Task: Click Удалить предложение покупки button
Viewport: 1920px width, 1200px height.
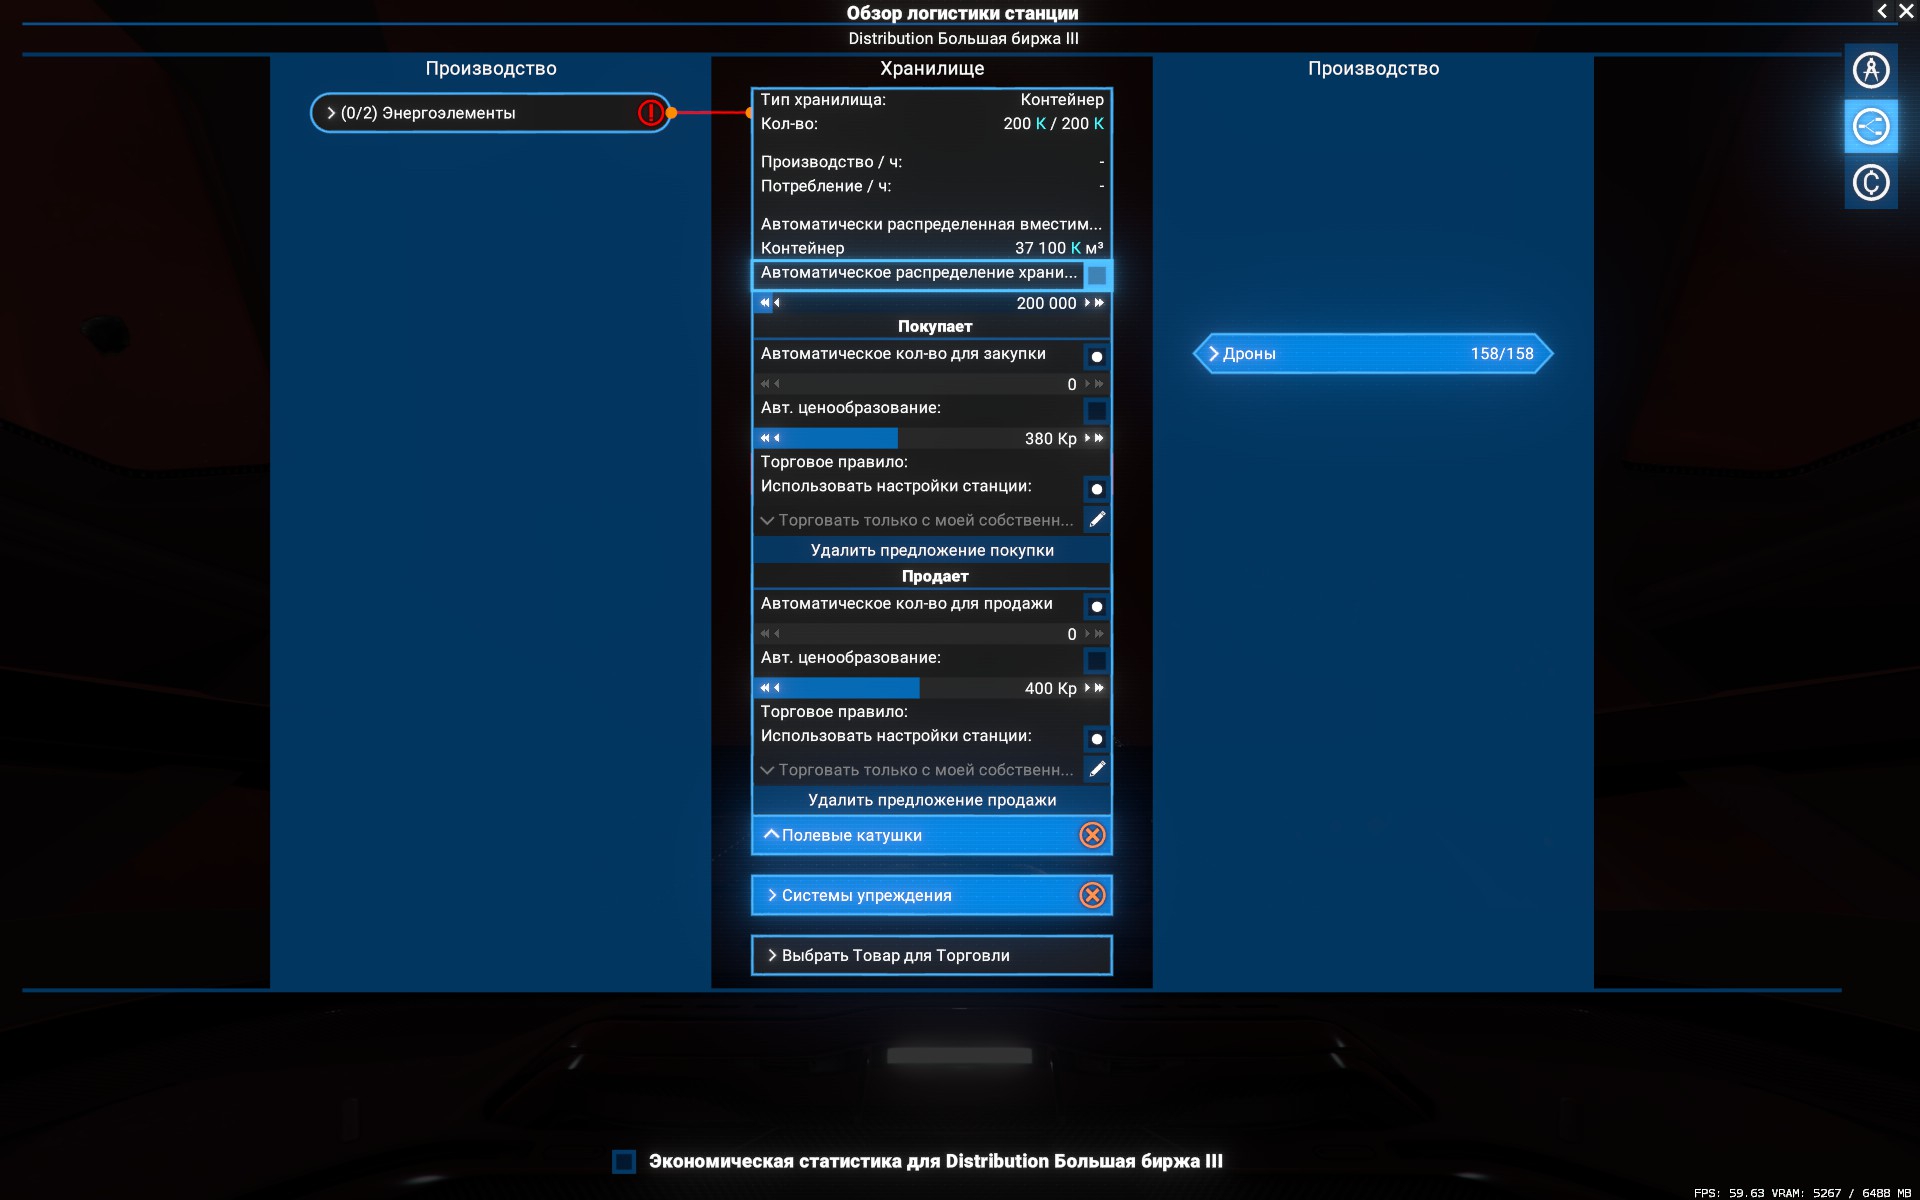Action: tap(931, 550)
